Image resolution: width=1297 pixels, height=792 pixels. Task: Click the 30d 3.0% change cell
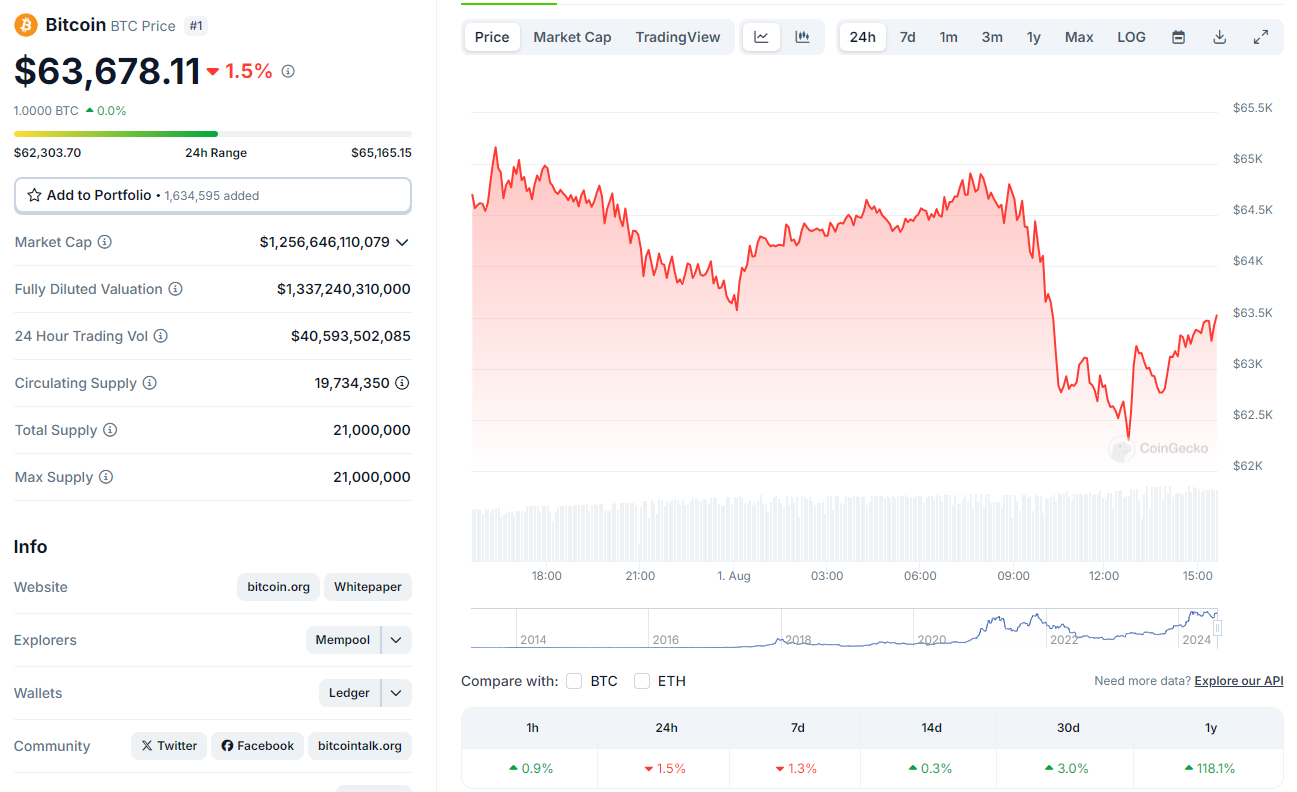tap(1064, 768)
